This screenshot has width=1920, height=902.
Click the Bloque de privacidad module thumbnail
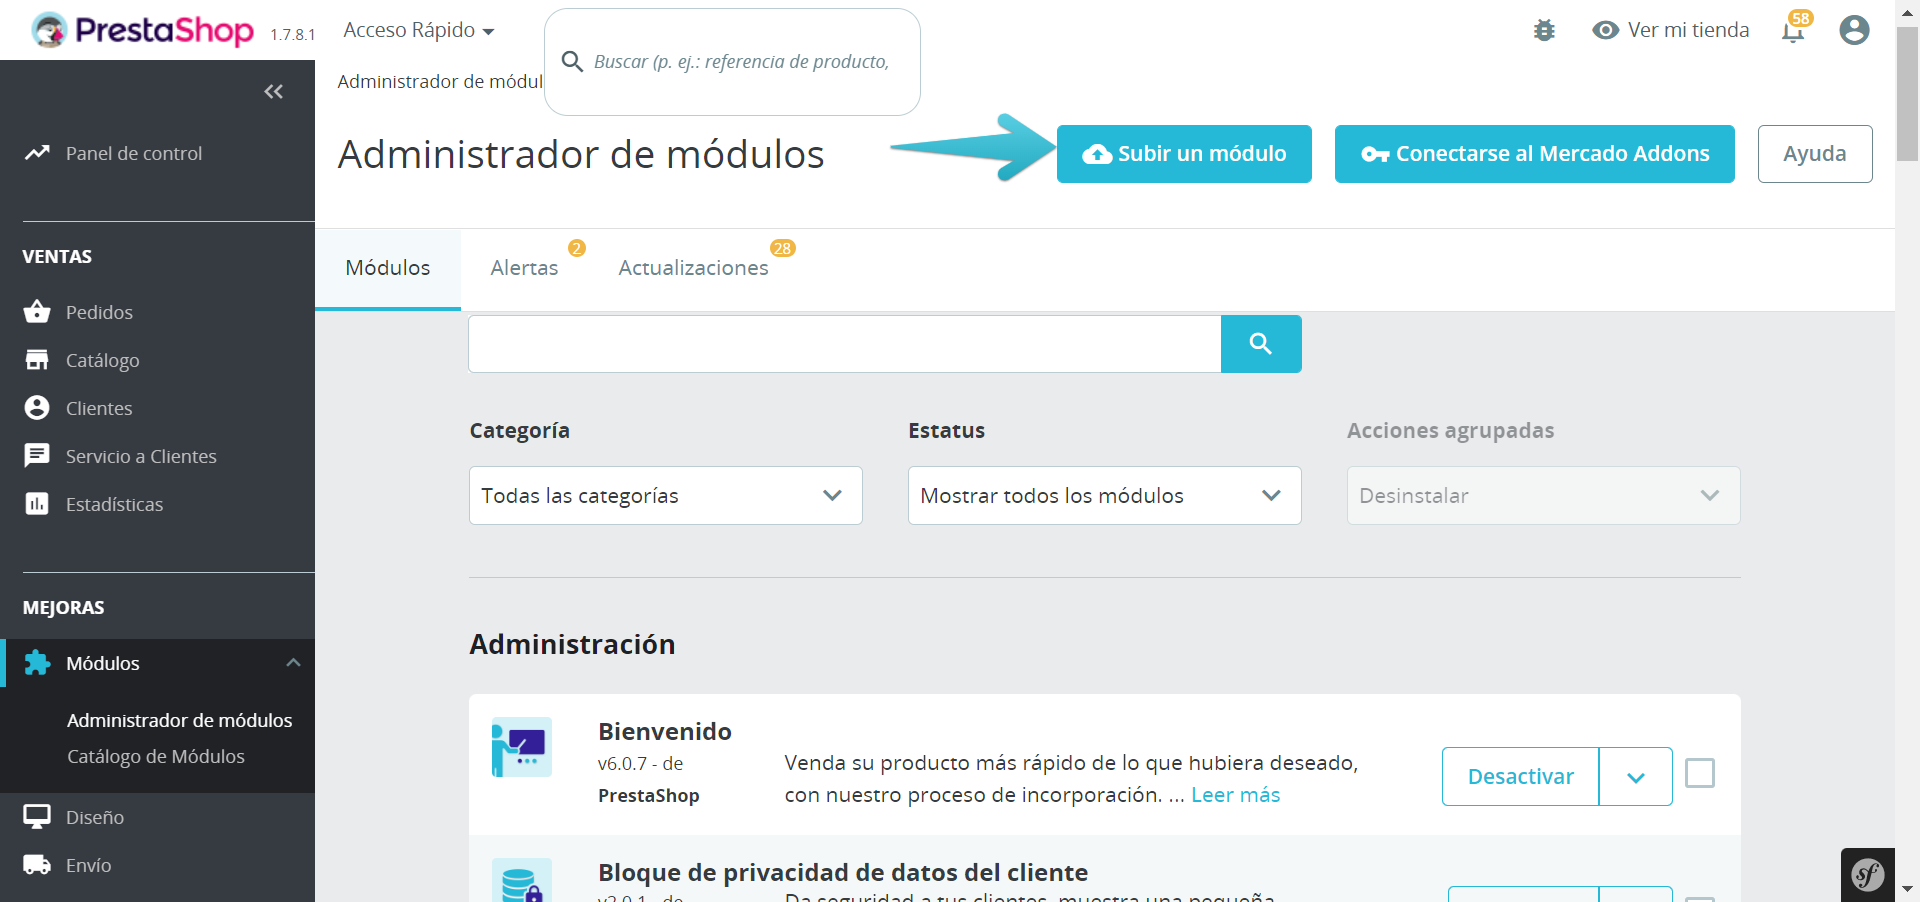522,880
